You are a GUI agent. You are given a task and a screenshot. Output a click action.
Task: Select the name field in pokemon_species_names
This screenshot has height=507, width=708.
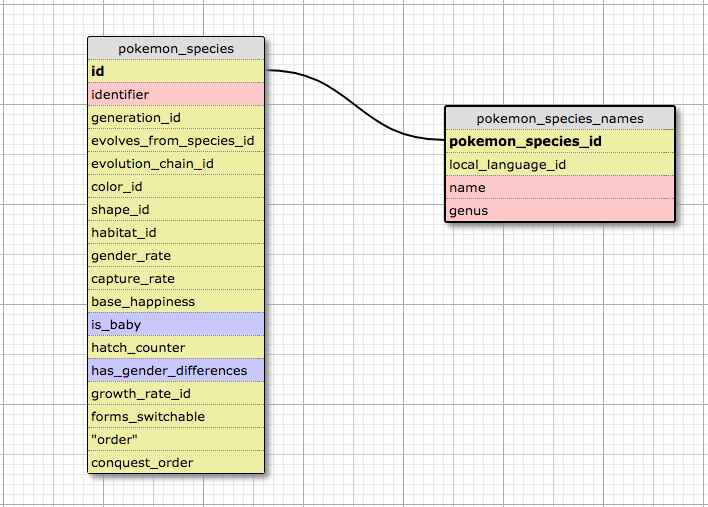[560, 187]
